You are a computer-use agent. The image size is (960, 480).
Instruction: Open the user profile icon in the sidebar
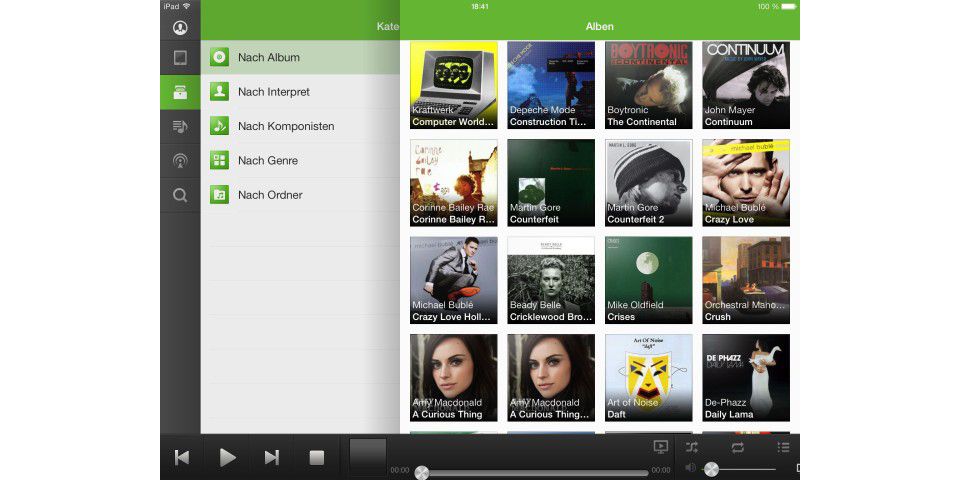tap(180, 28)
